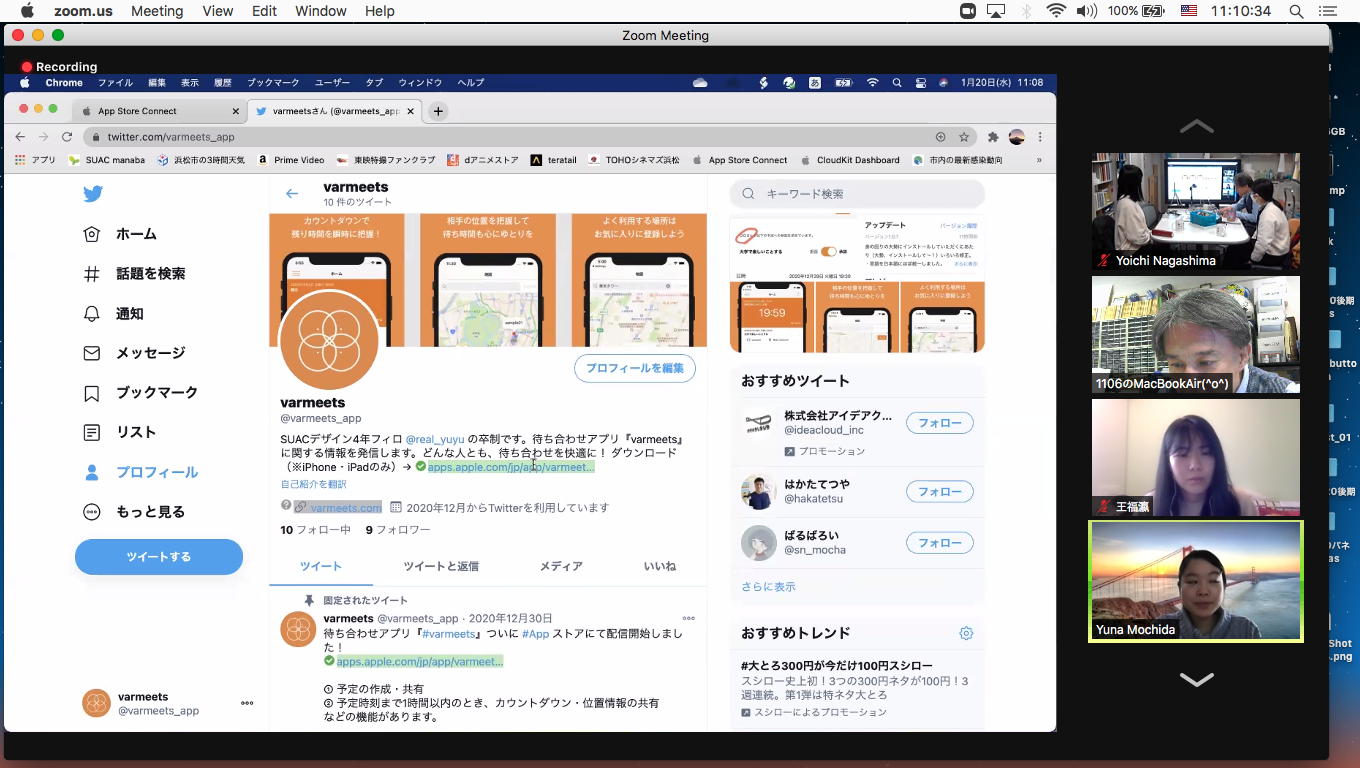
Task: Select Yuna Mochida video thumbnail
Action: pos(1196,581)
